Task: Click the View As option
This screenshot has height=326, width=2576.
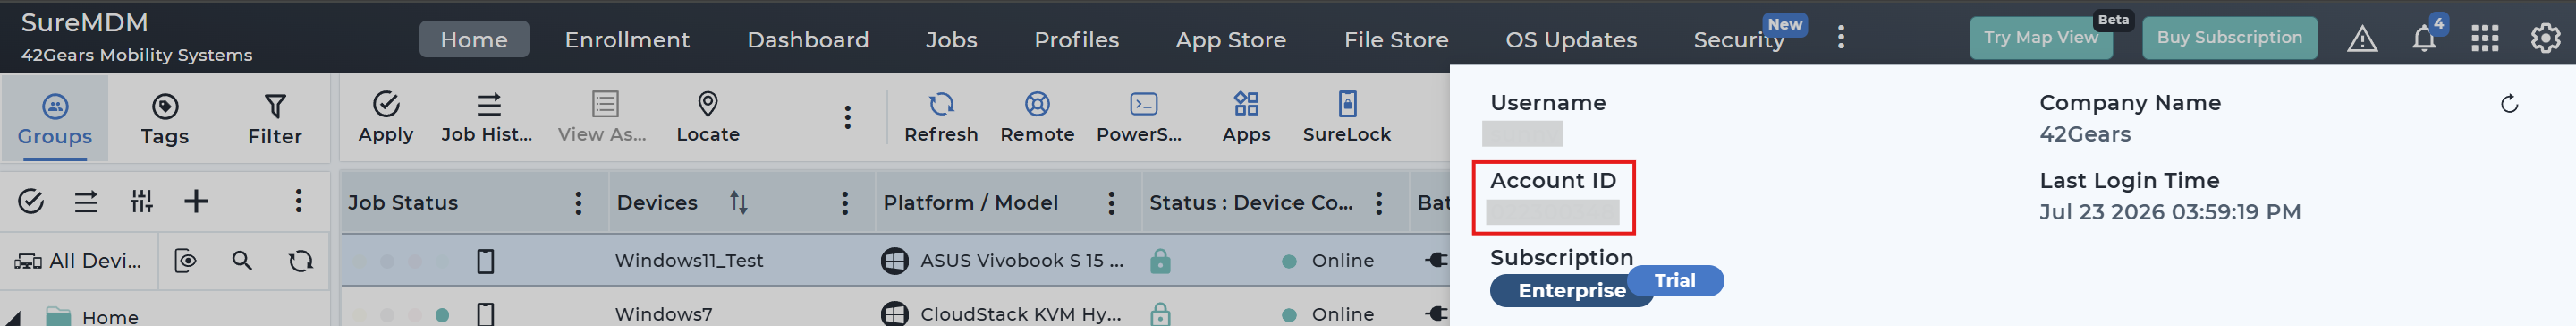Action: 603,117
